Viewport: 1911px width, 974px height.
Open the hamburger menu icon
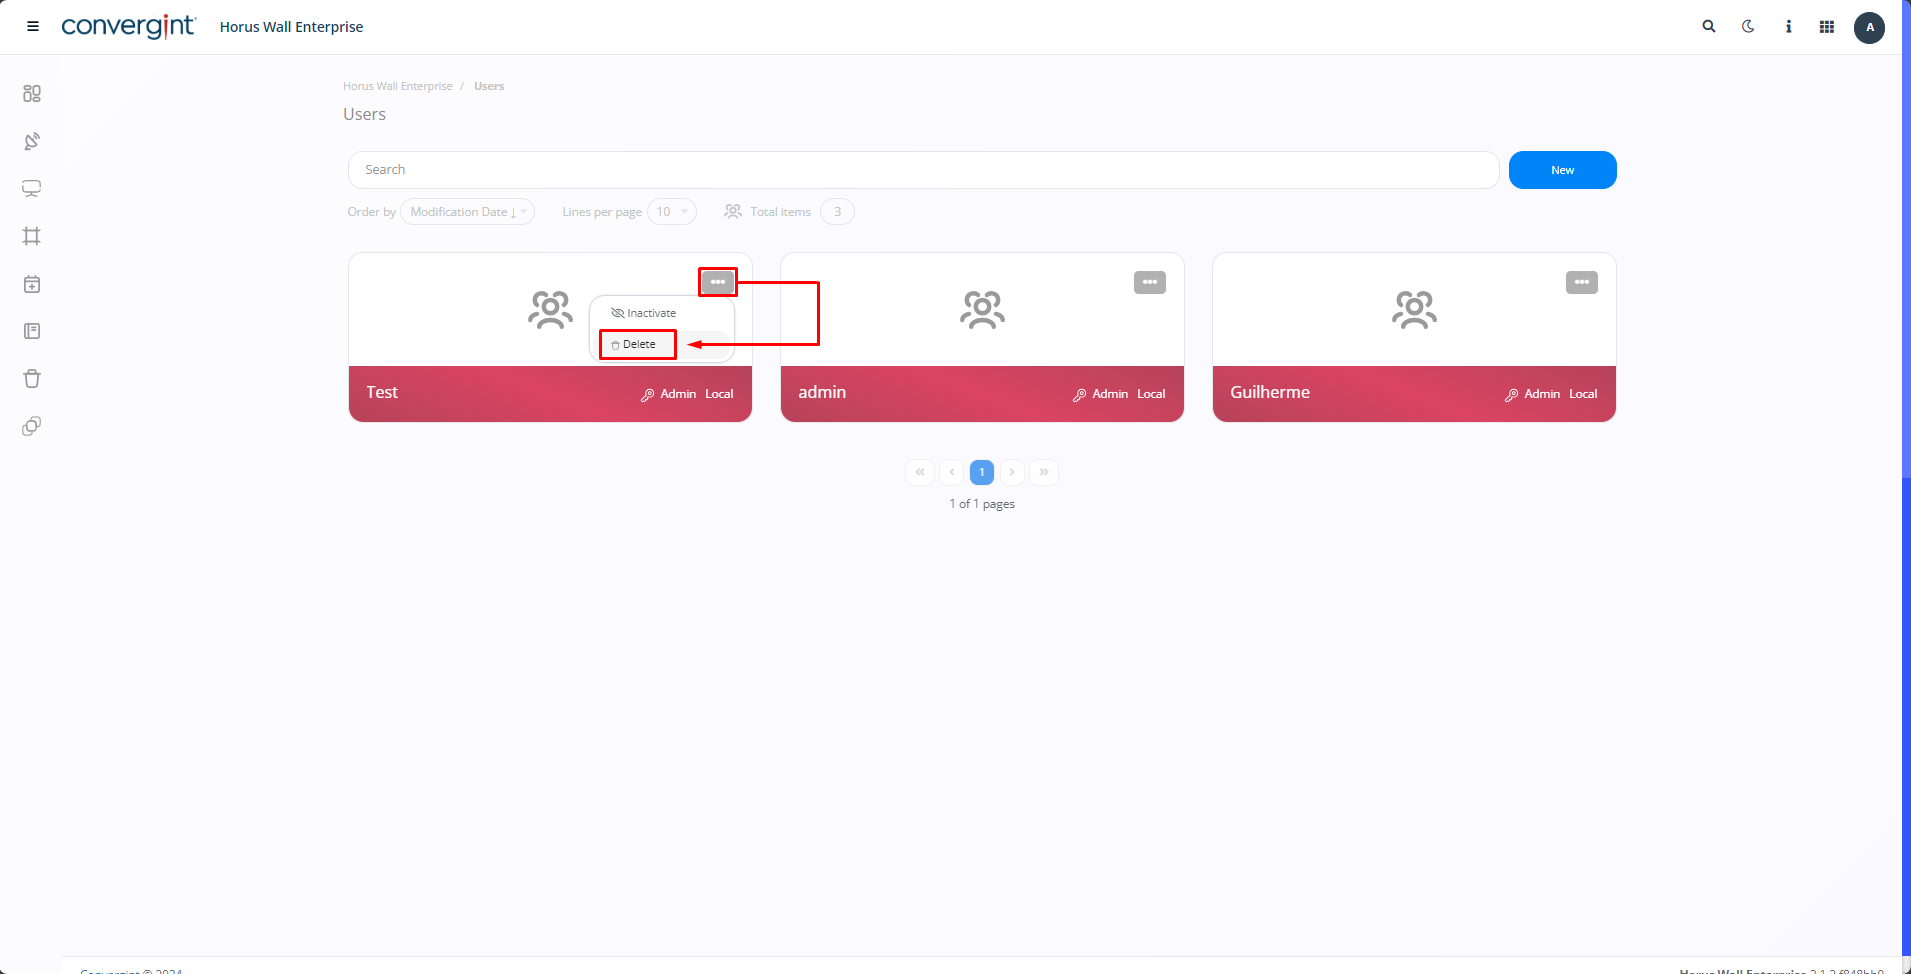[x=33, y=27]
